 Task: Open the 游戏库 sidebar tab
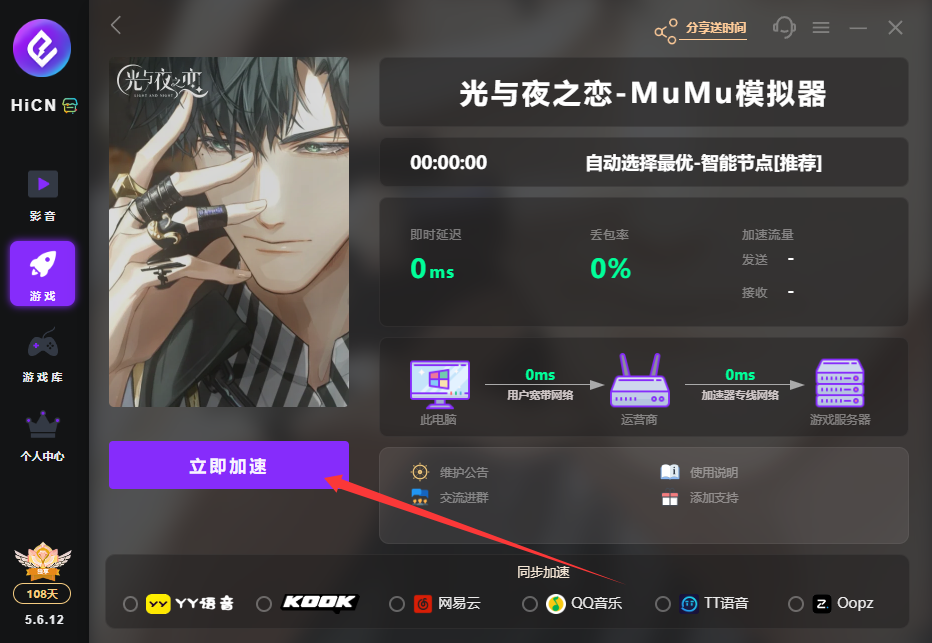point(43,355)
